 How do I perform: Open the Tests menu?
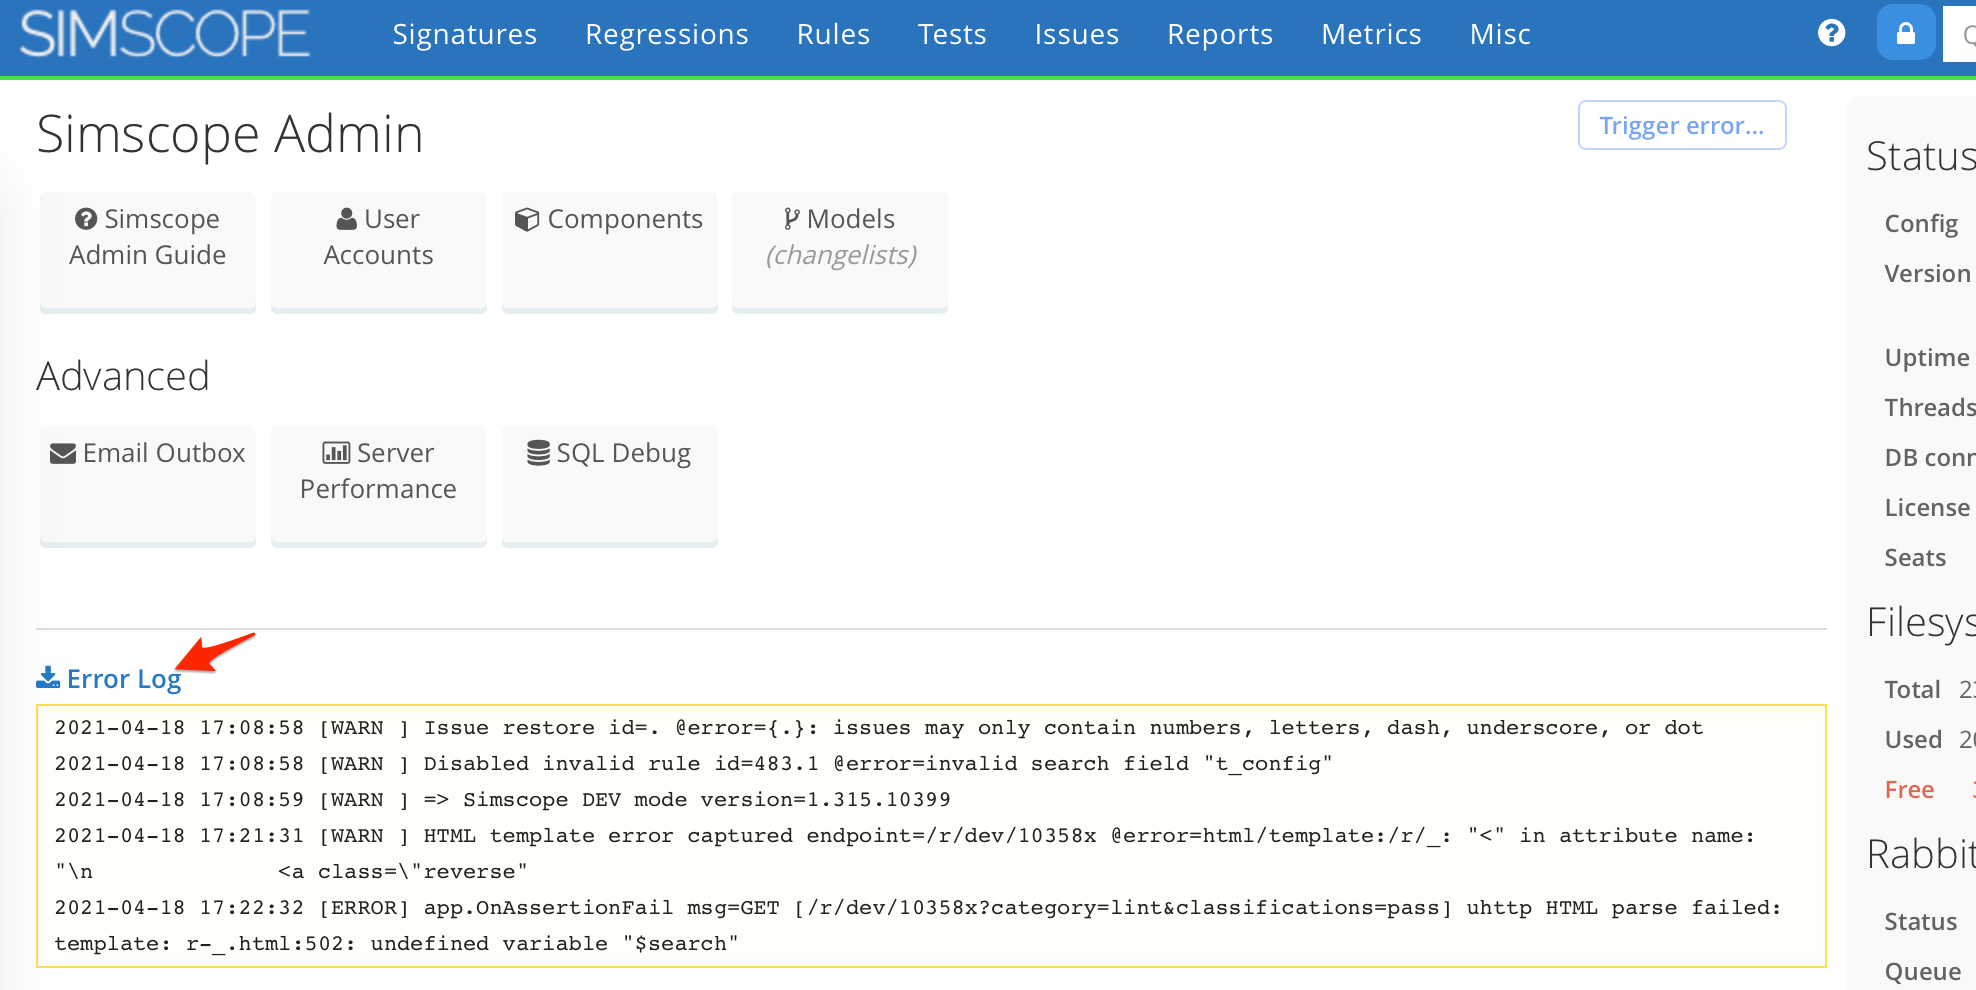(952, 34)
